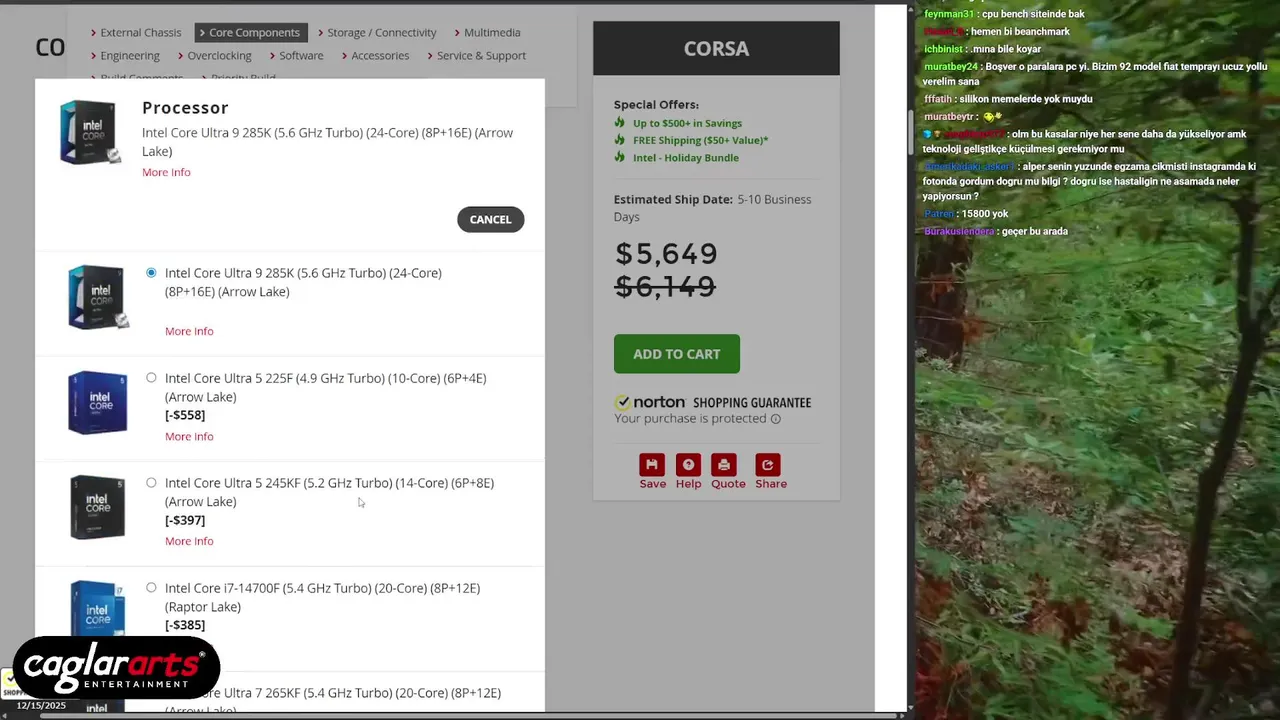Click the CANCEL button
Image resolution: width=1280 pixels, height=720 pixels.
[490, 220]
